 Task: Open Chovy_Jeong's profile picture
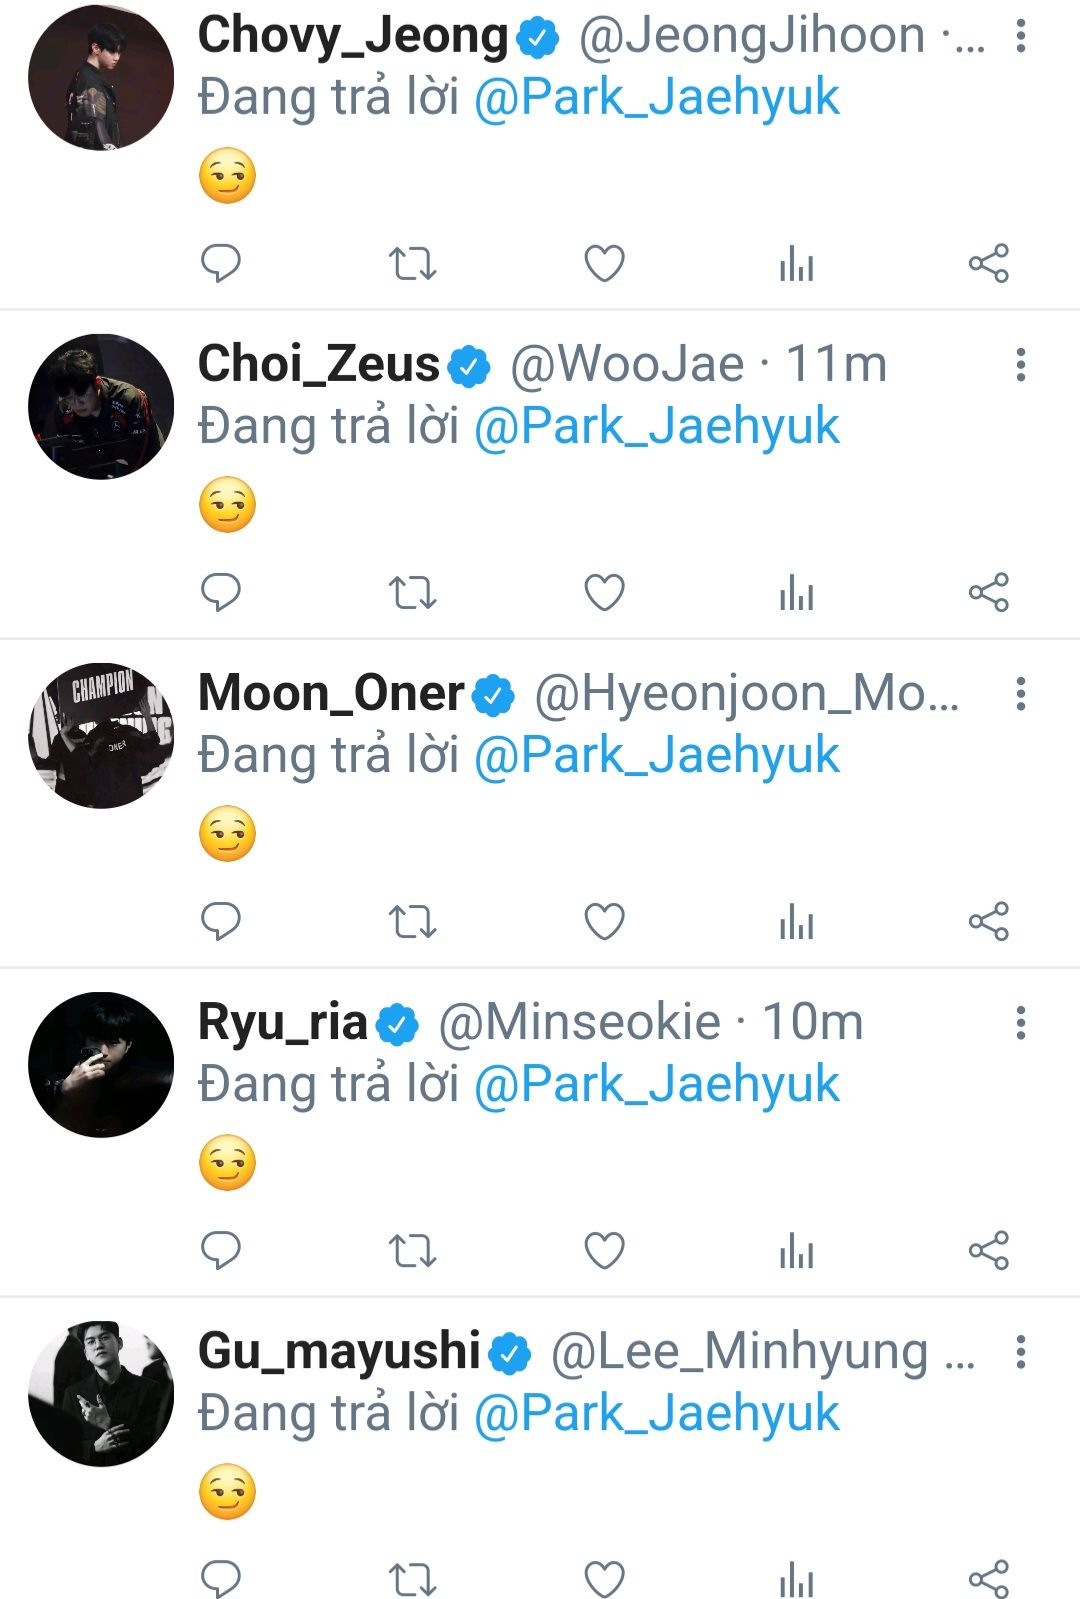(x=101, y=78)
